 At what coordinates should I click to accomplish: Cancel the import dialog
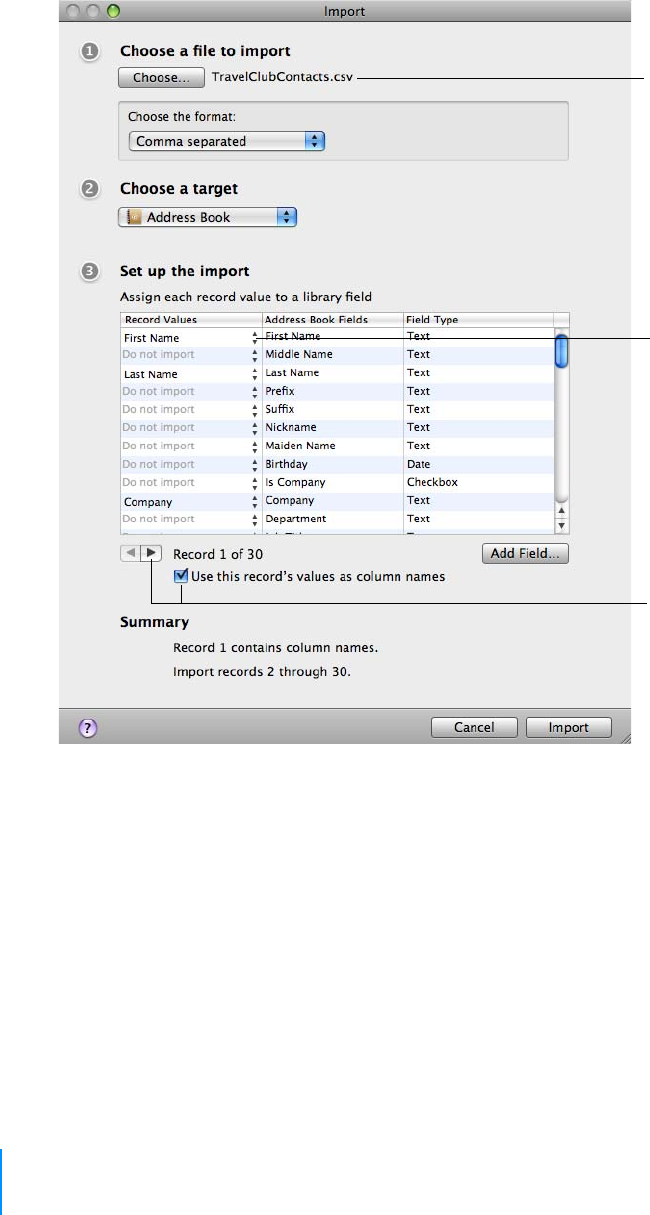(x=474, y=727)
